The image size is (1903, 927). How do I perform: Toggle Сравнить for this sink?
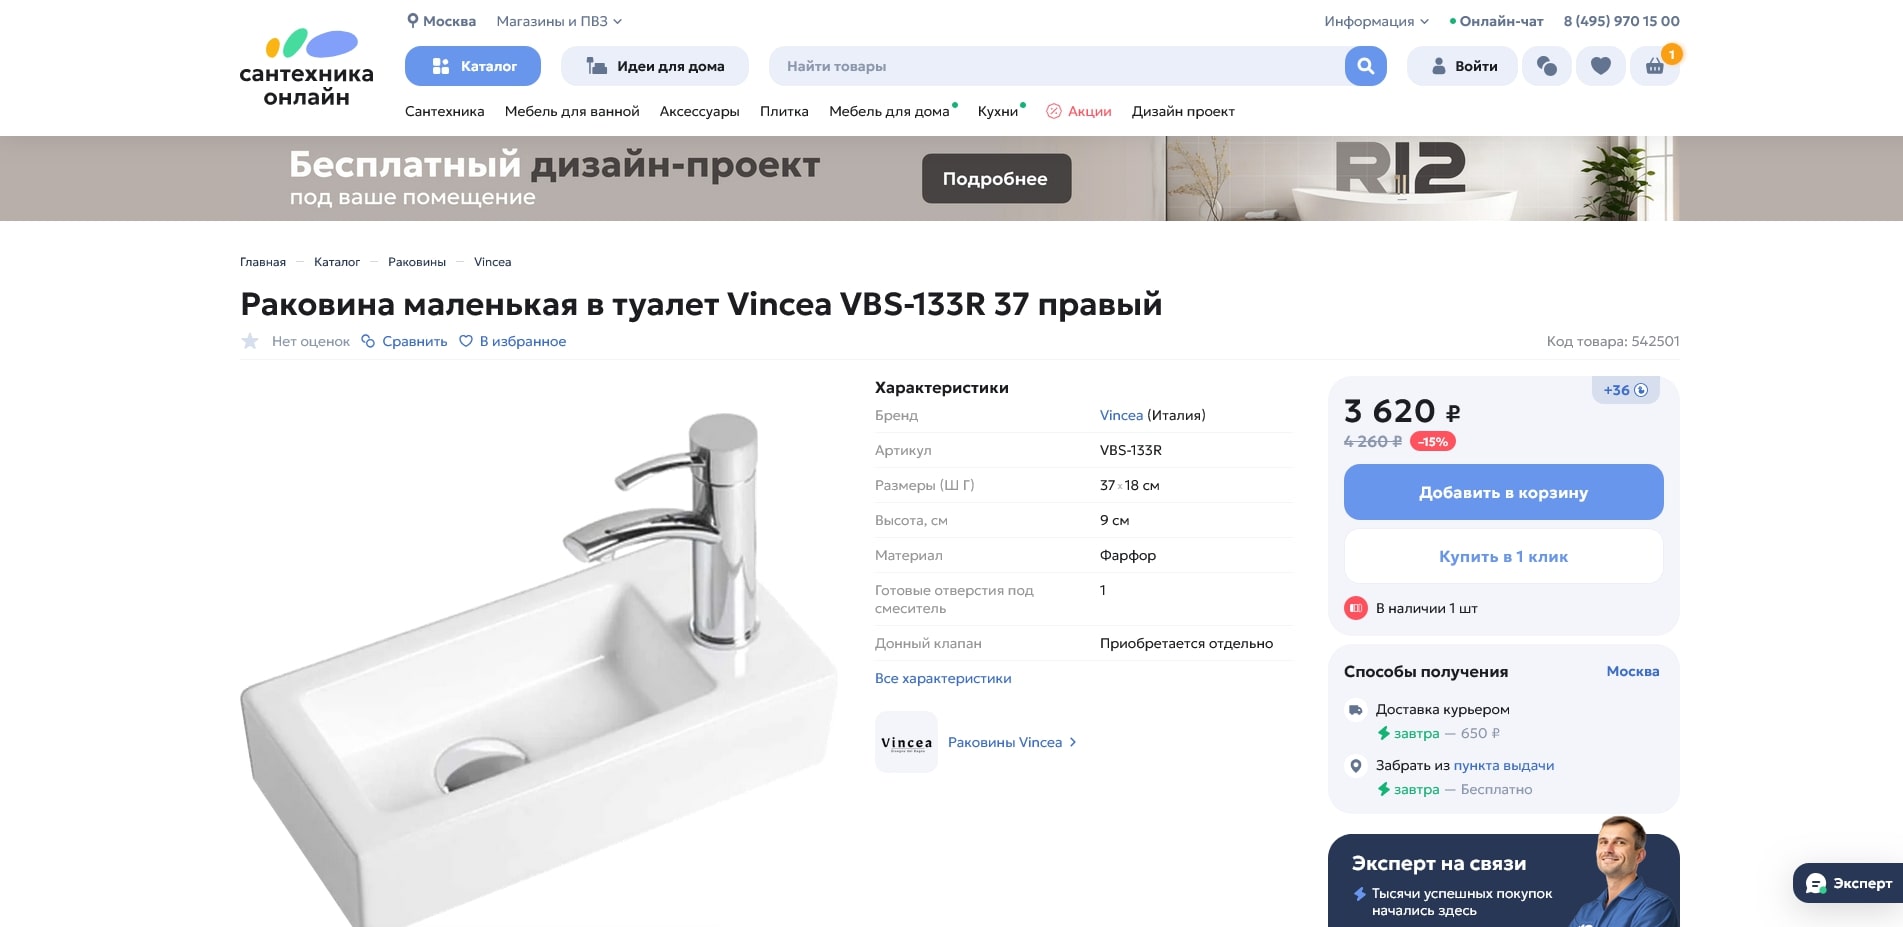[404, 341]
